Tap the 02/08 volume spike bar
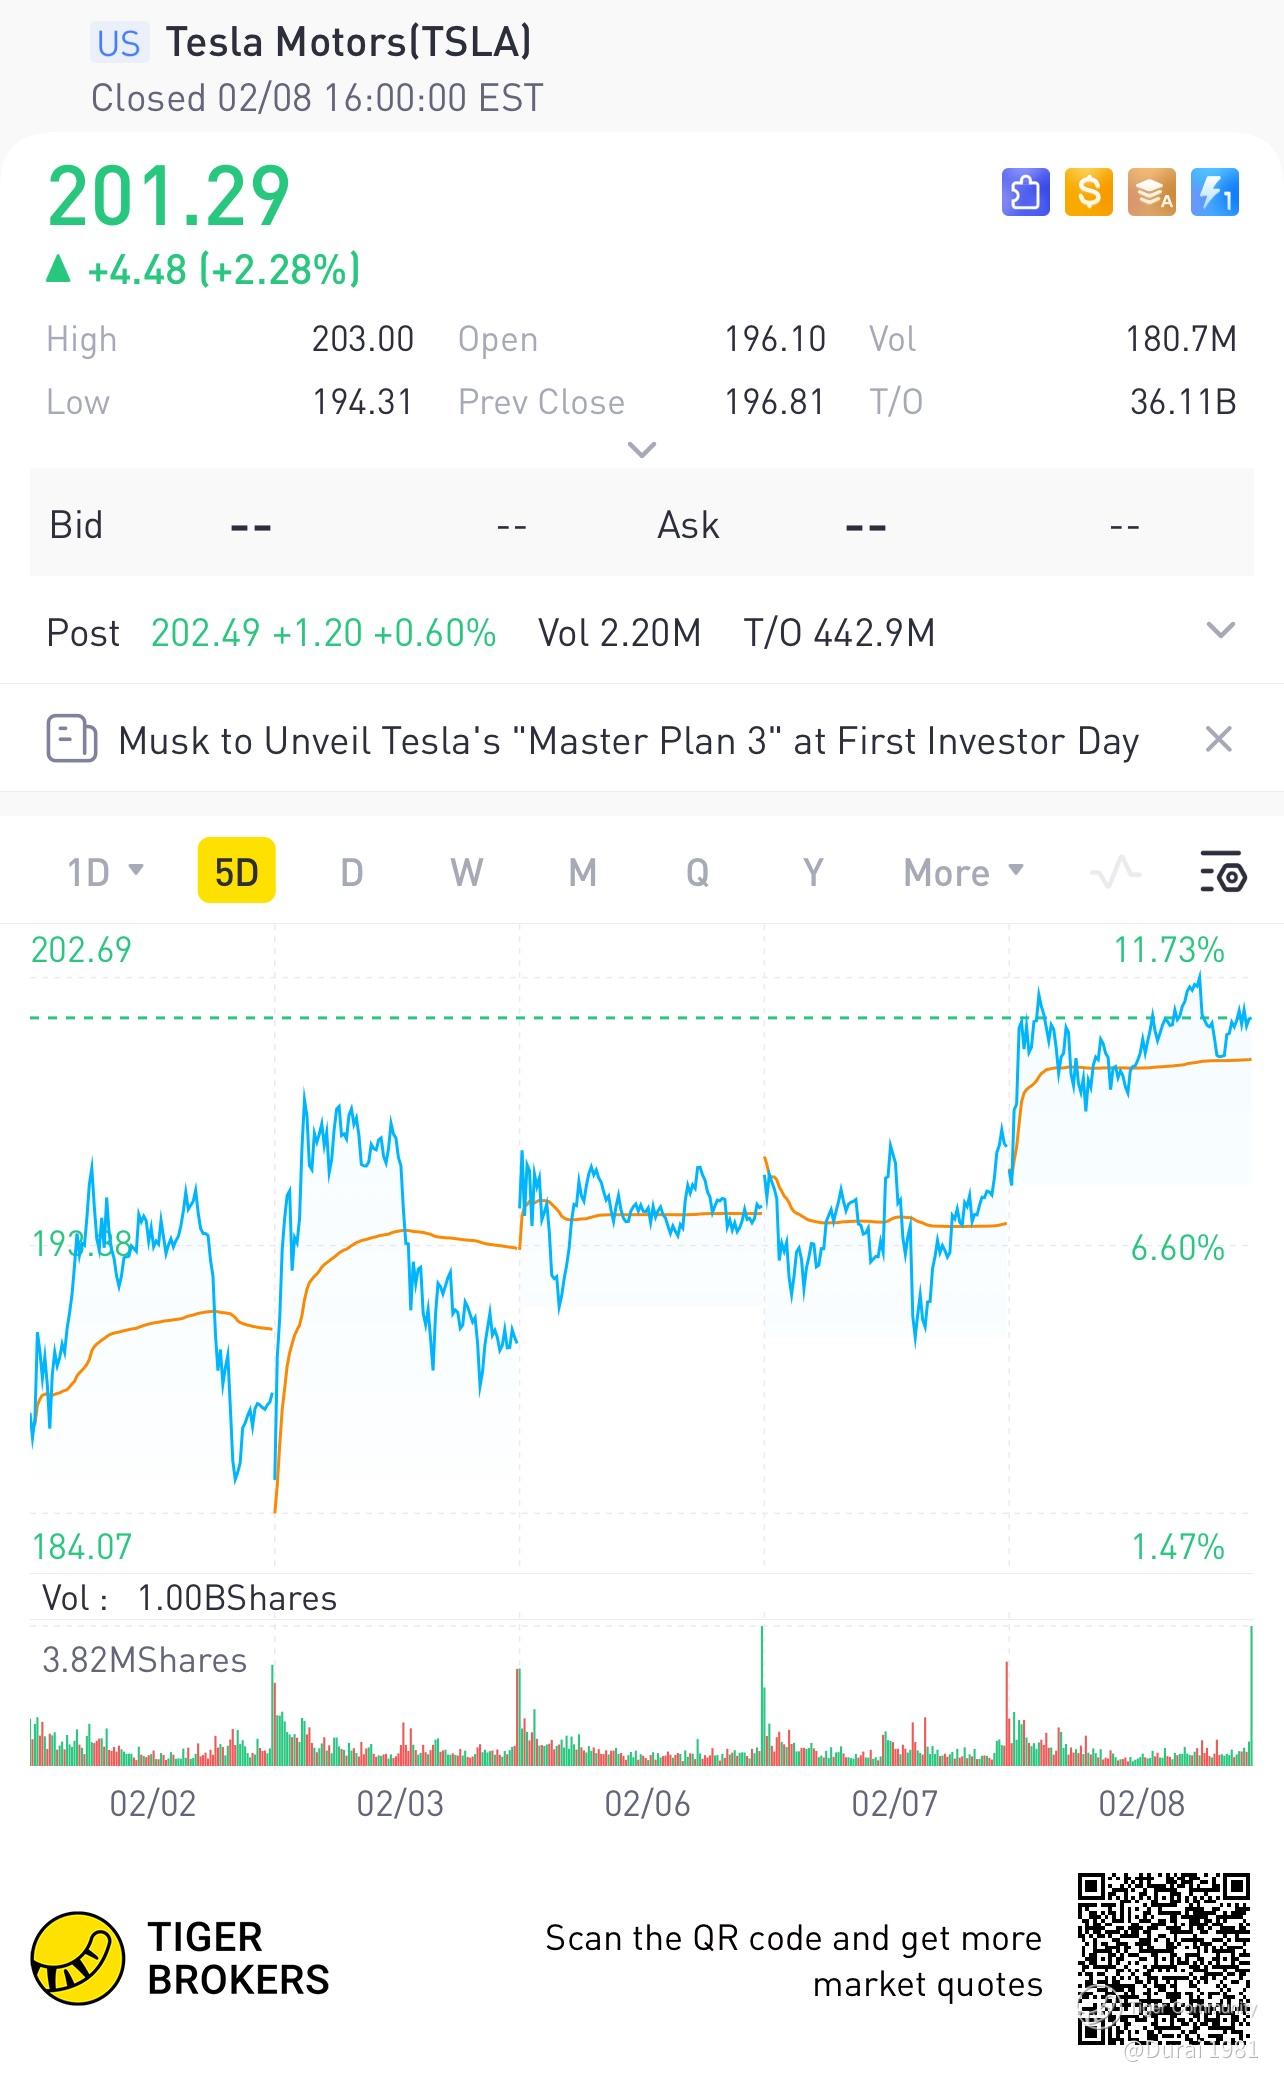 pos(1250,1696)
